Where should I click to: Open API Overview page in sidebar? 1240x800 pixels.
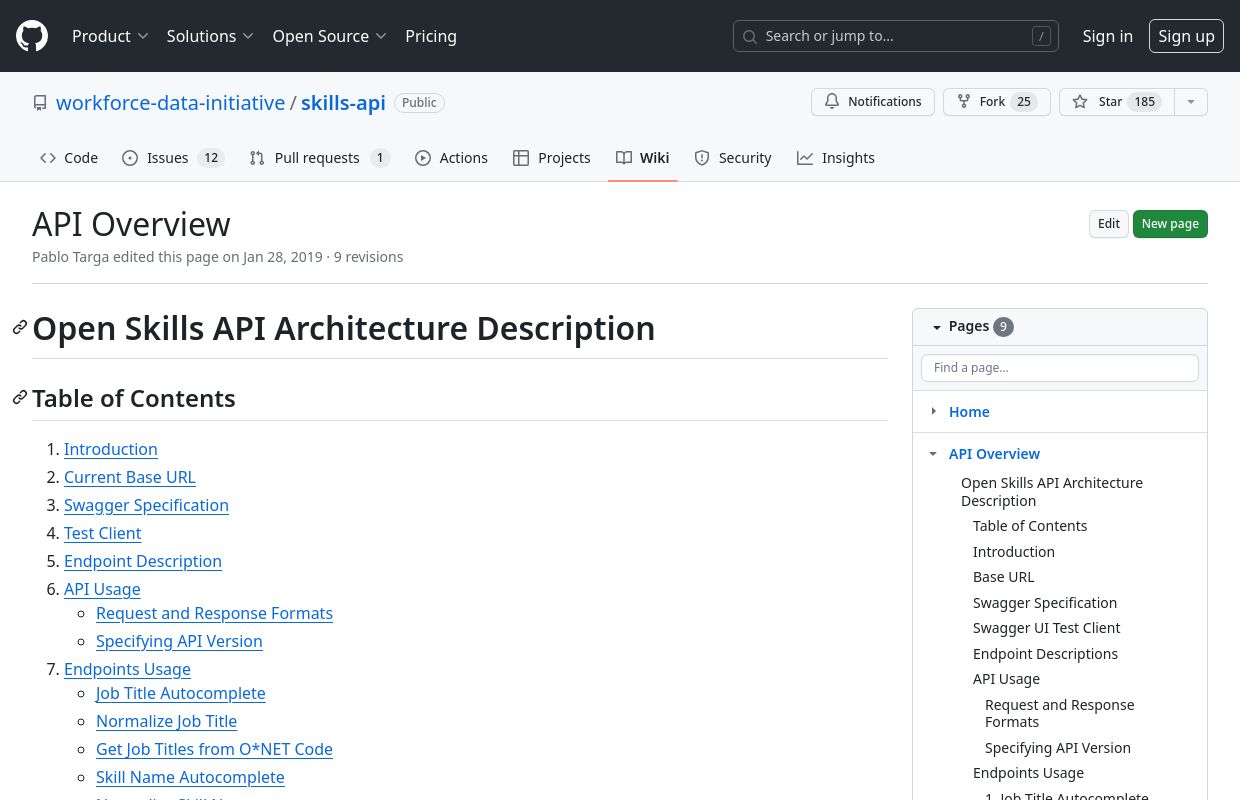click(994, 454)
